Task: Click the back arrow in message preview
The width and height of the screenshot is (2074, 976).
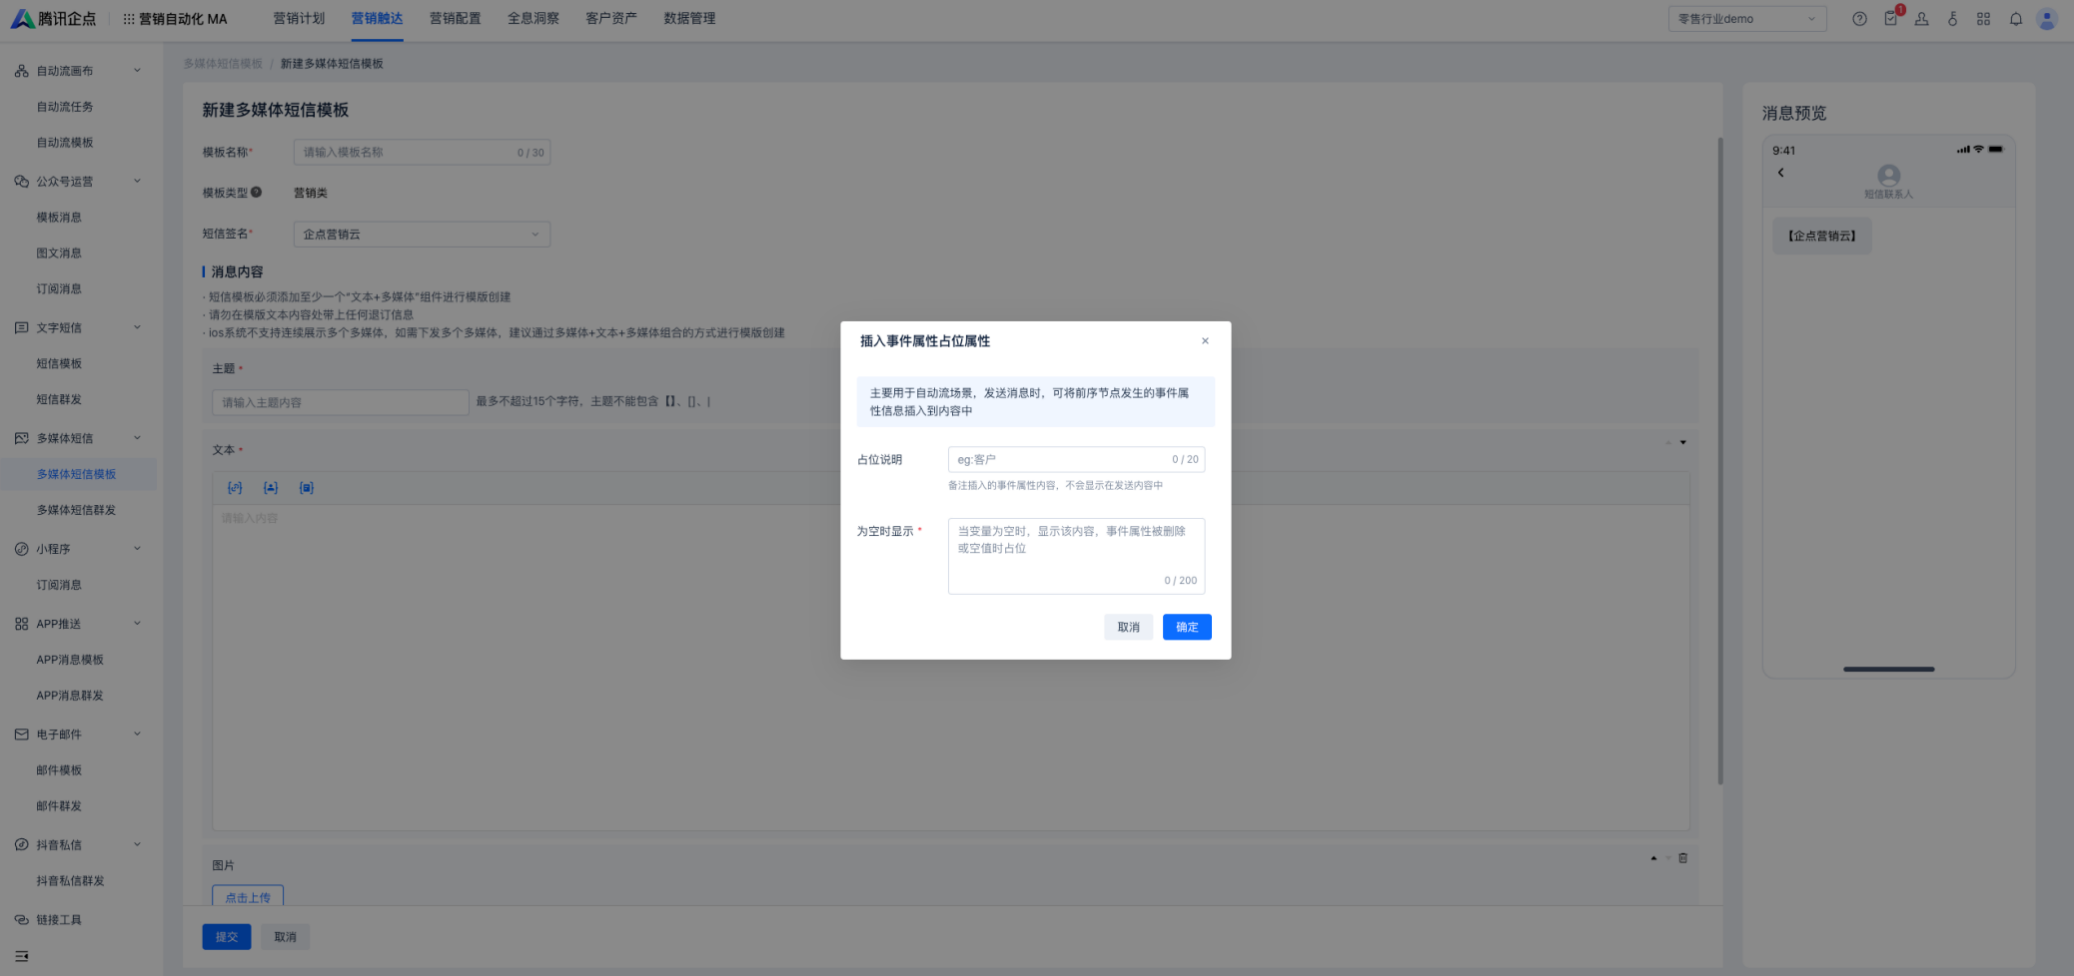Action: point(1781,173)
